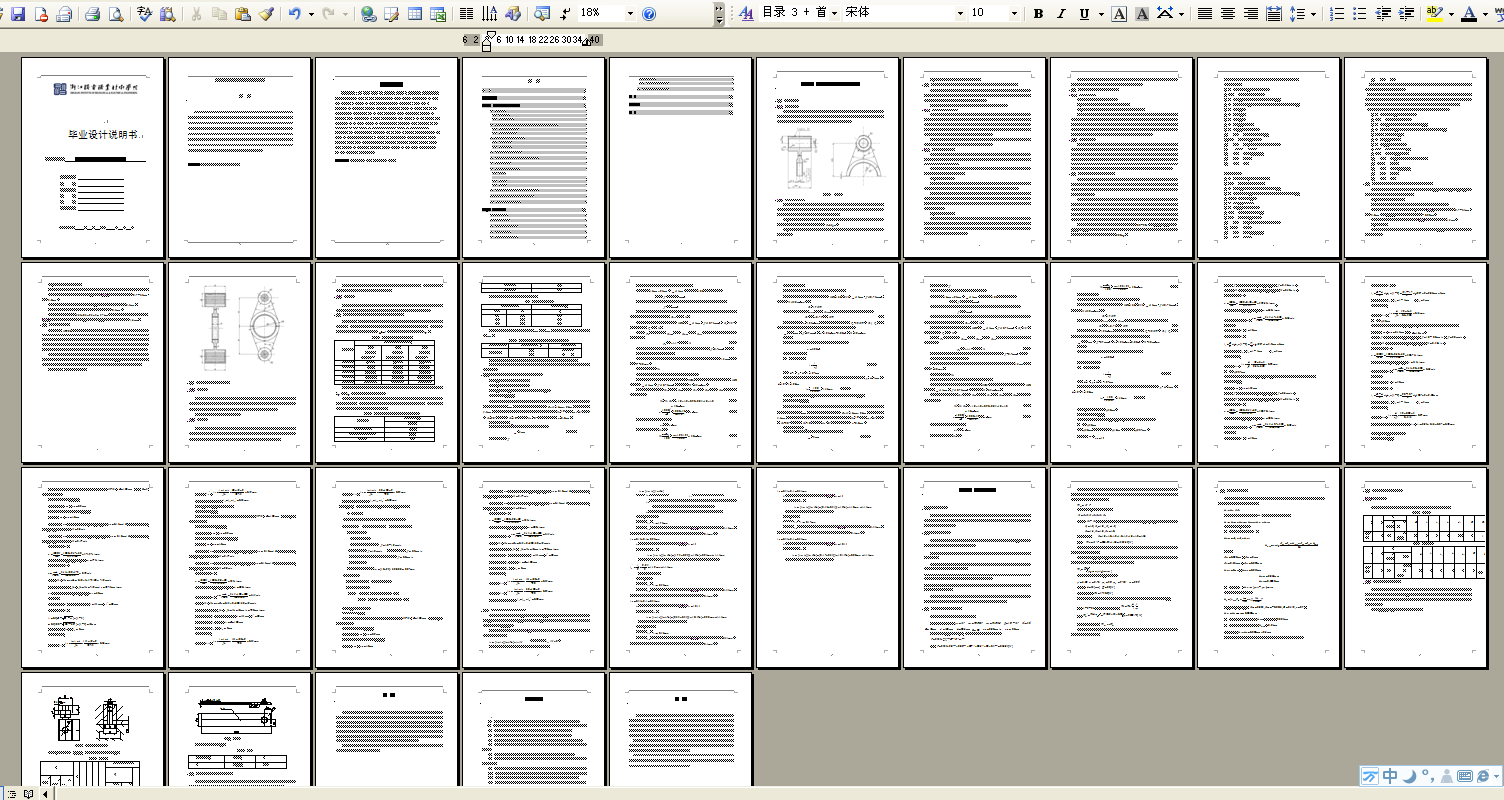
Task: Undo the last action
Action: [x=295, y=14]
